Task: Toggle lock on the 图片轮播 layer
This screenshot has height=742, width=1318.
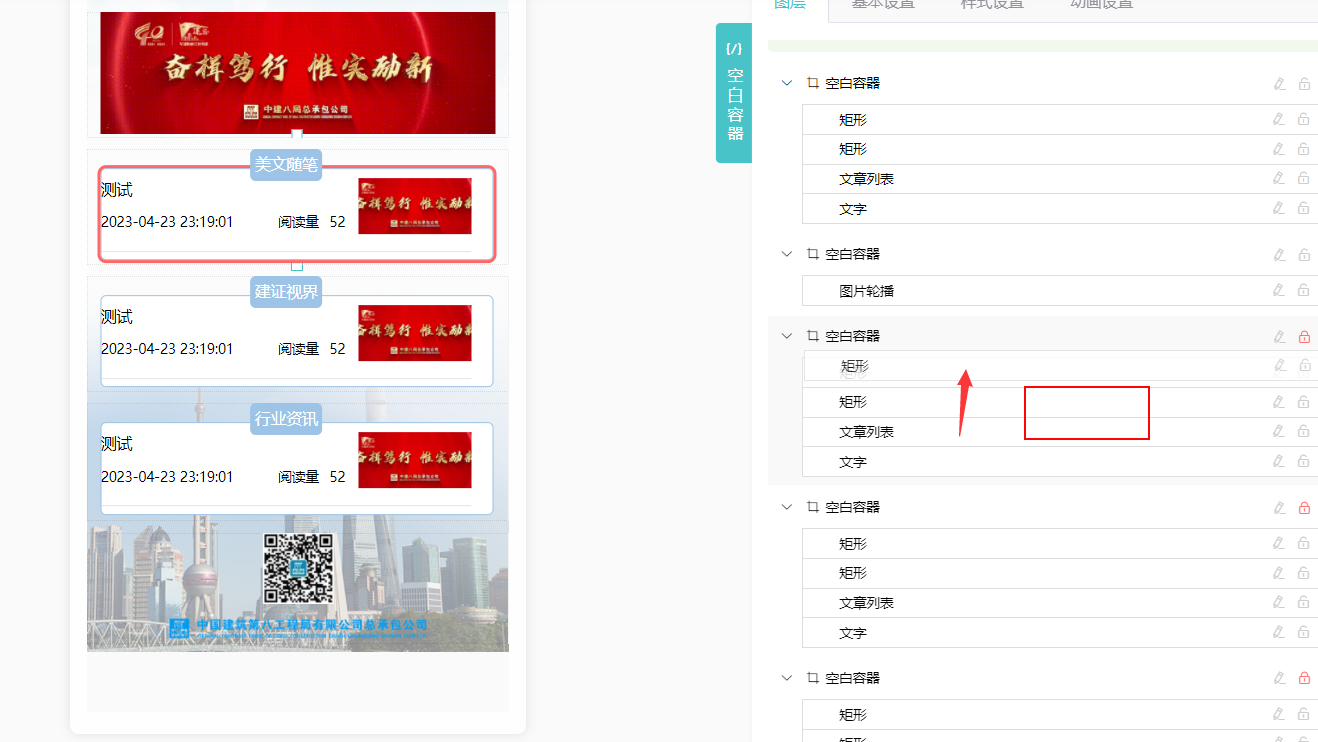Action: (1303, 290)
